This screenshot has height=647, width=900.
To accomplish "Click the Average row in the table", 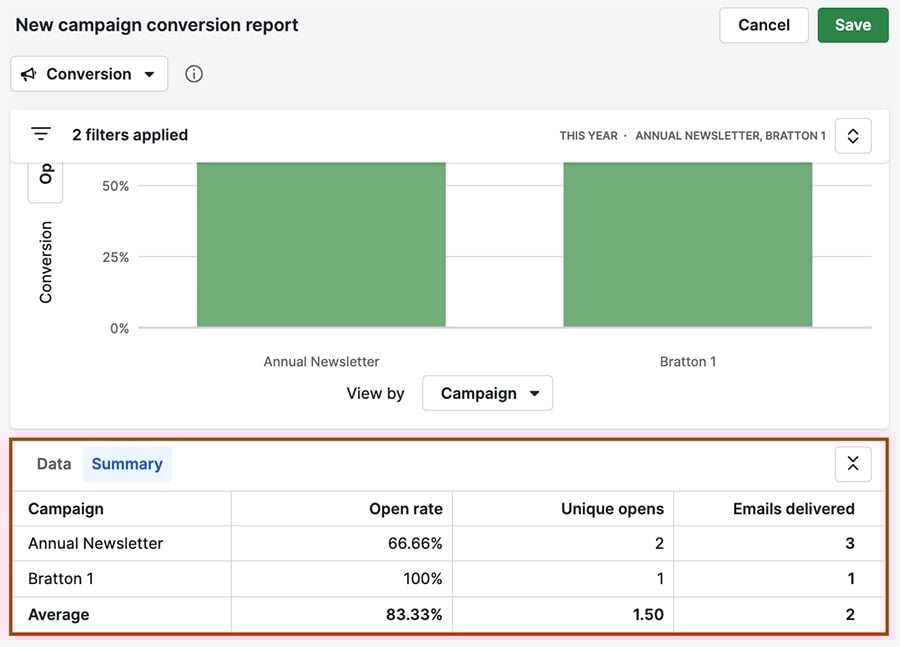I will [x=59, y=614].
